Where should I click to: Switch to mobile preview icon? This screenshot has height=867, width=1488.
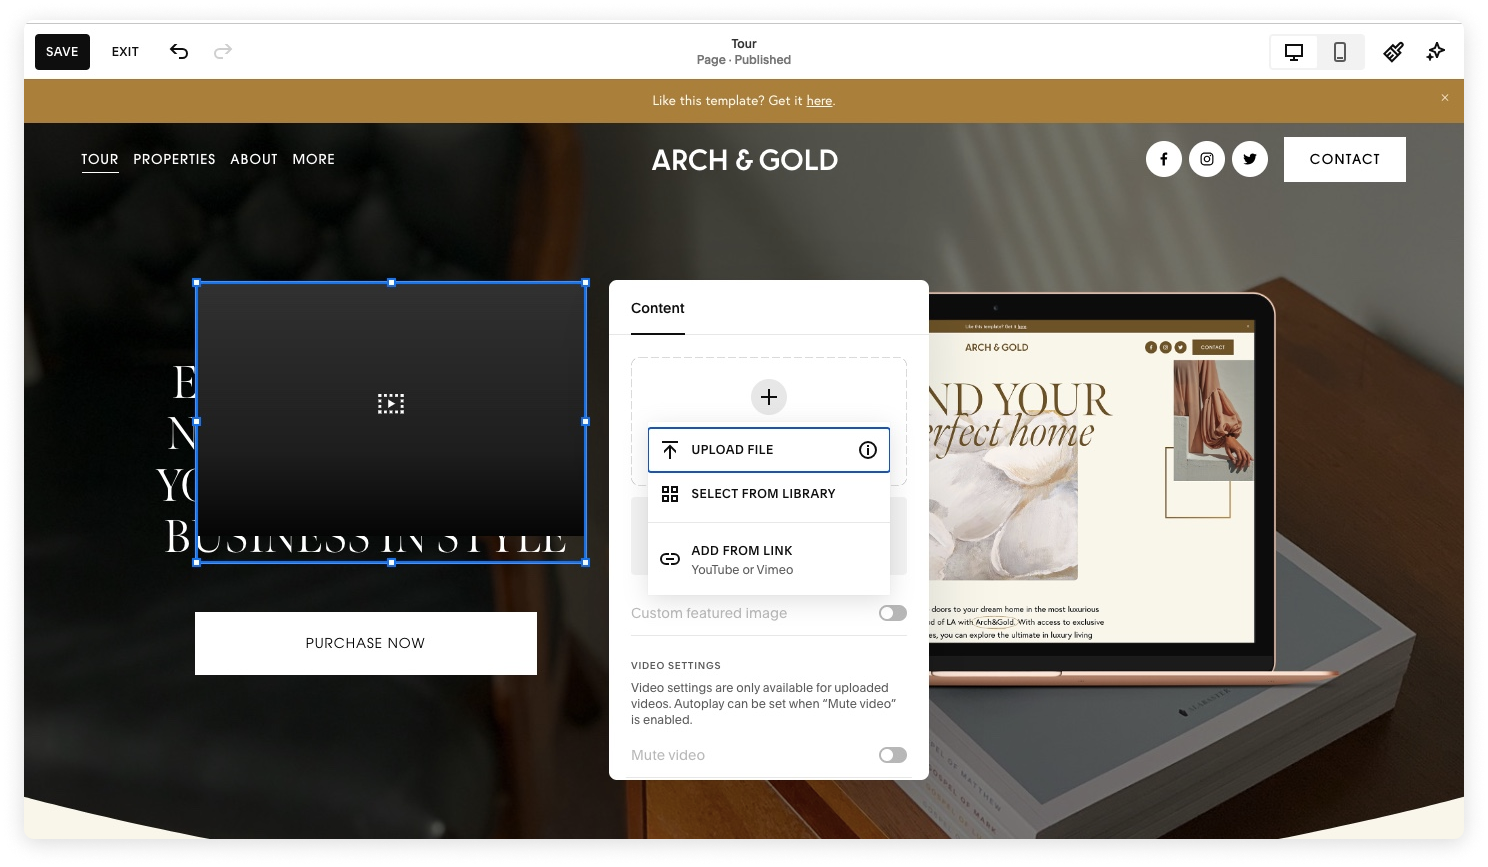click(x=1340, y=51)
